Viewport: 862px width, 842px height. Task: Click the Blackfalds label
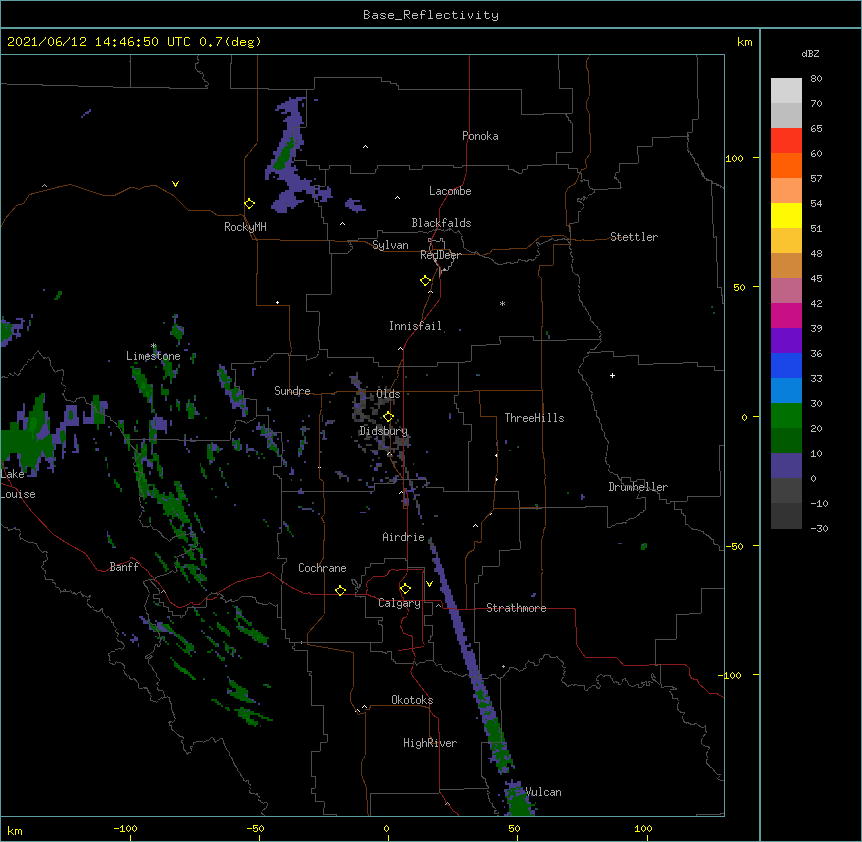pos(441,223)
